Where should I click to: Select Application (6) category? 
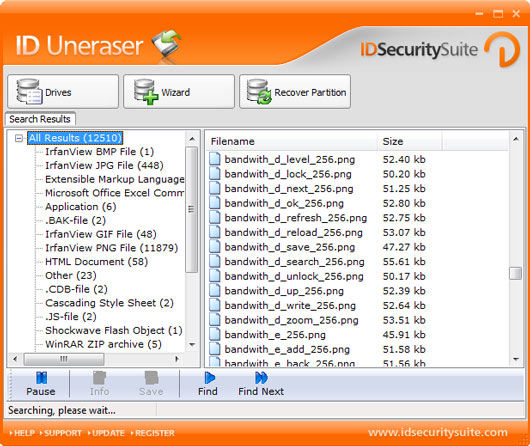[x=80, y=207]
